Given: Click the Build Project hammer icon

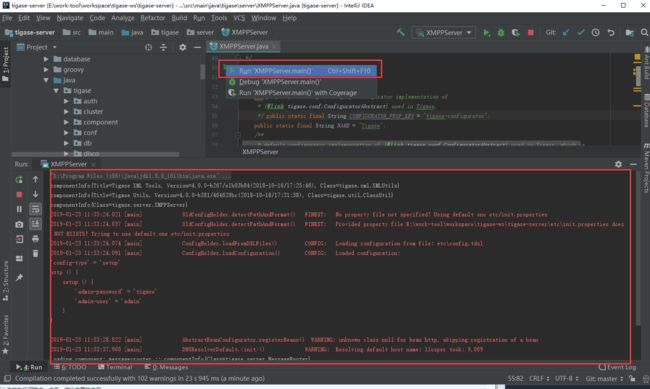Looking at the screenshot, I should point(400,32).
